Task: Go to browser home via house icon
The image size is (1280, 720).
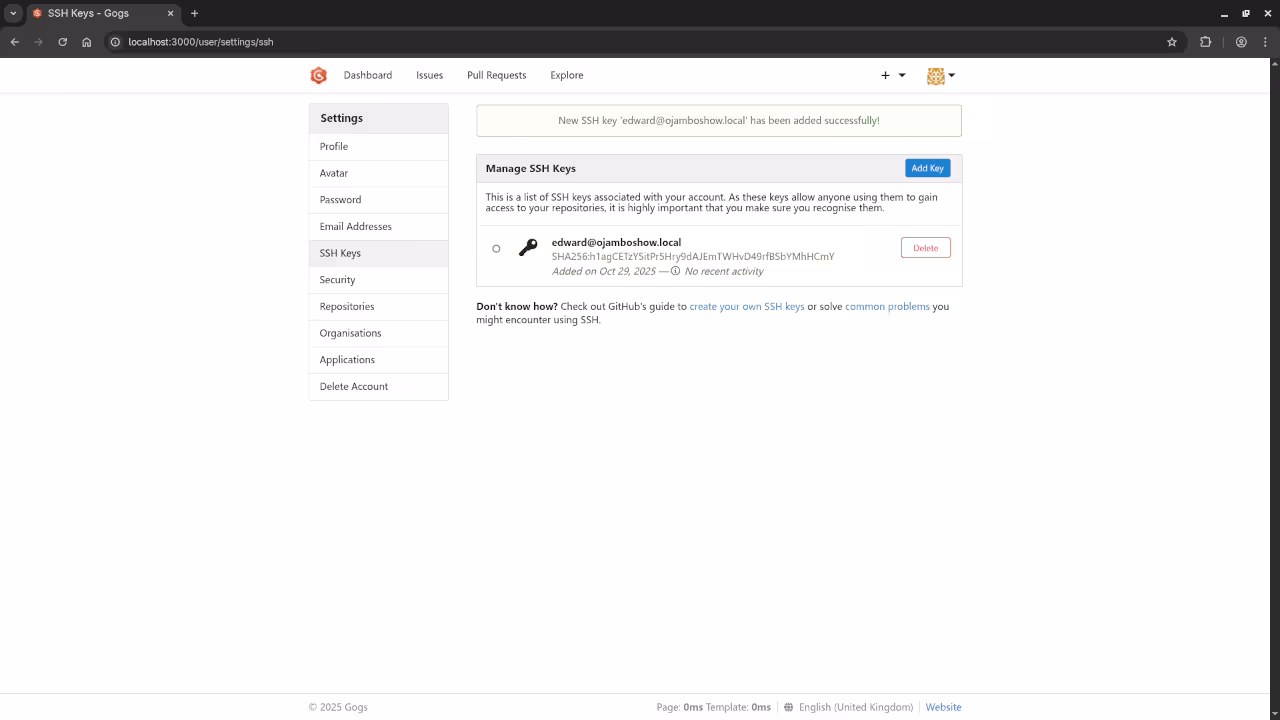Action: coord(87,42)
